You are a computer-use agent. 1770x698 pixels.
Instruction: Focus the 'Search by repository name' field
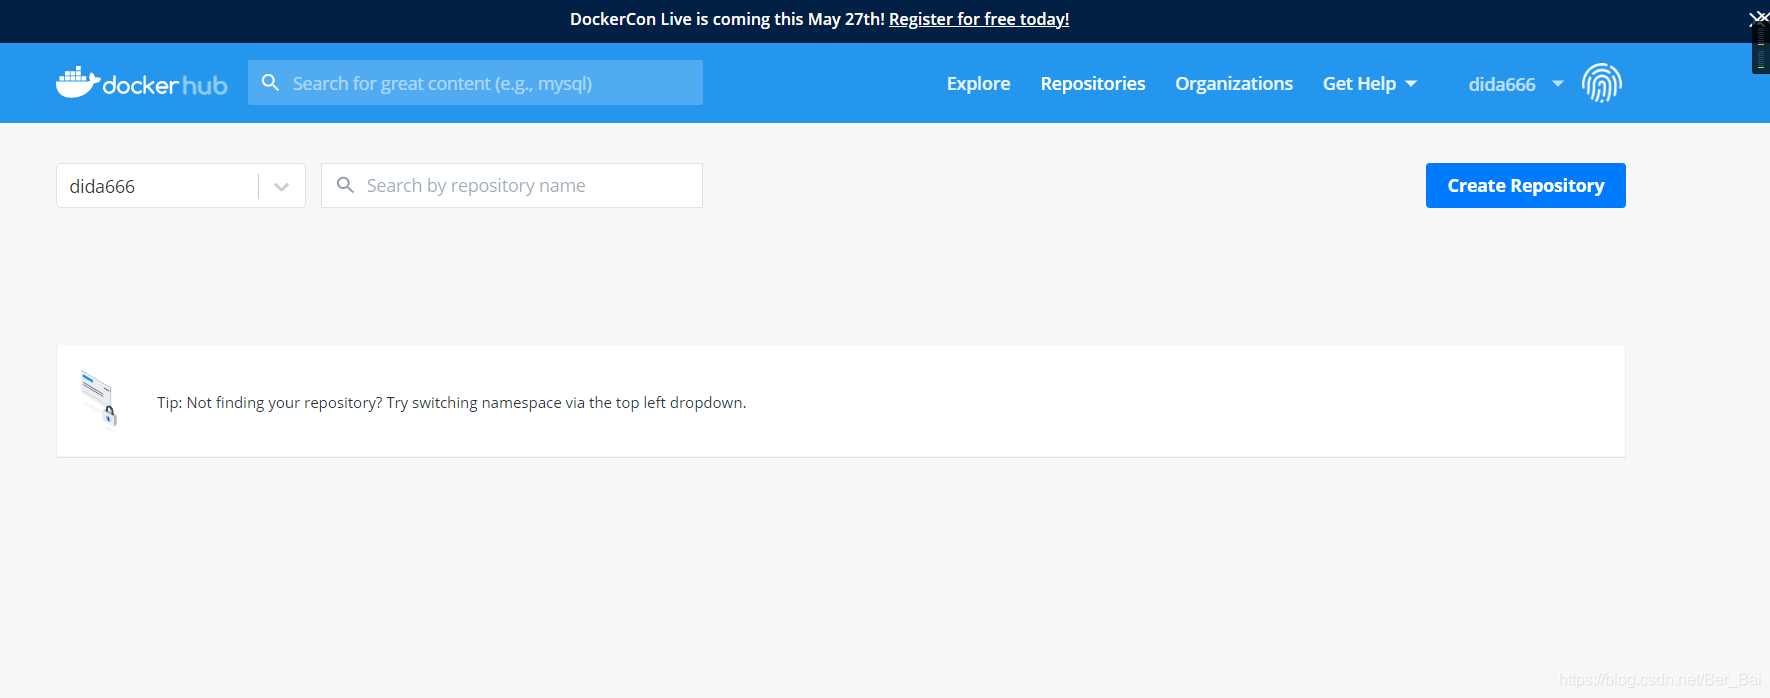[512, 185]
